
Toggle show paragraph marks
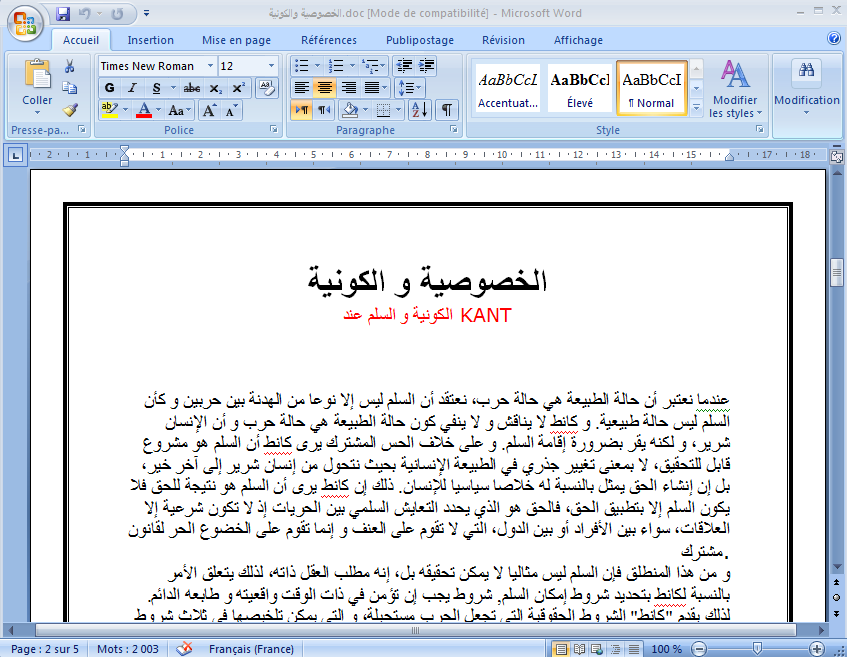[x=447, y=110]
